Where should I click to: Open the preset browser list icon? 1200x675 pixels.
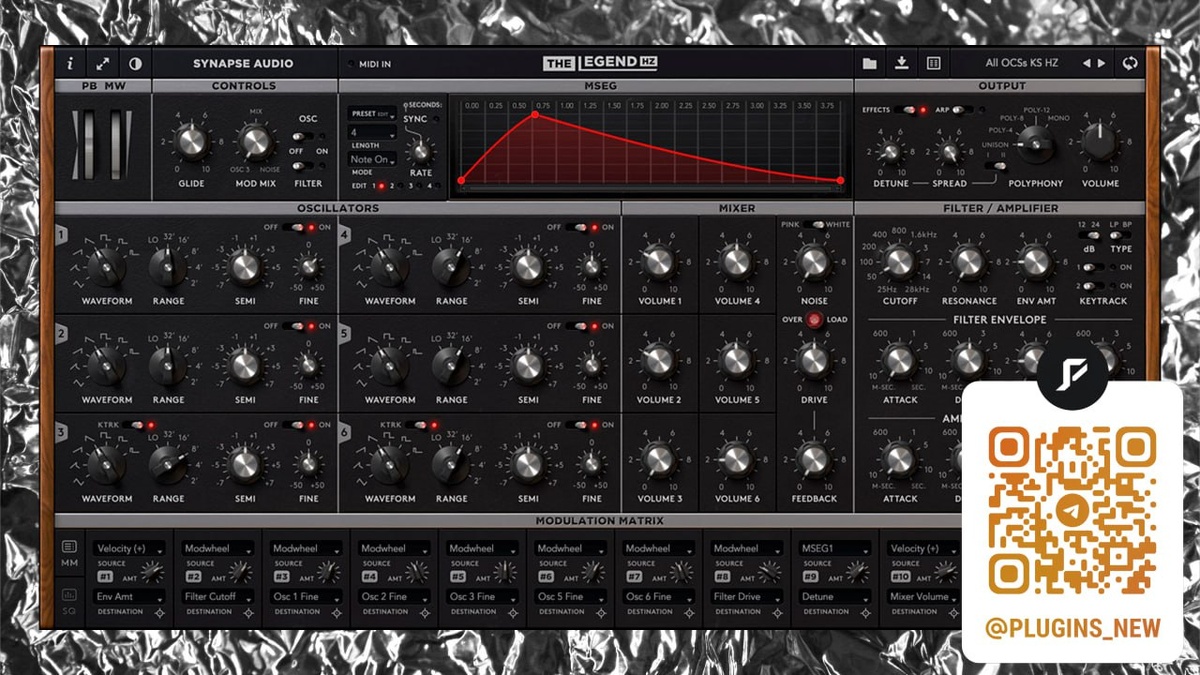pyautogui.click(x=934, y=63)
